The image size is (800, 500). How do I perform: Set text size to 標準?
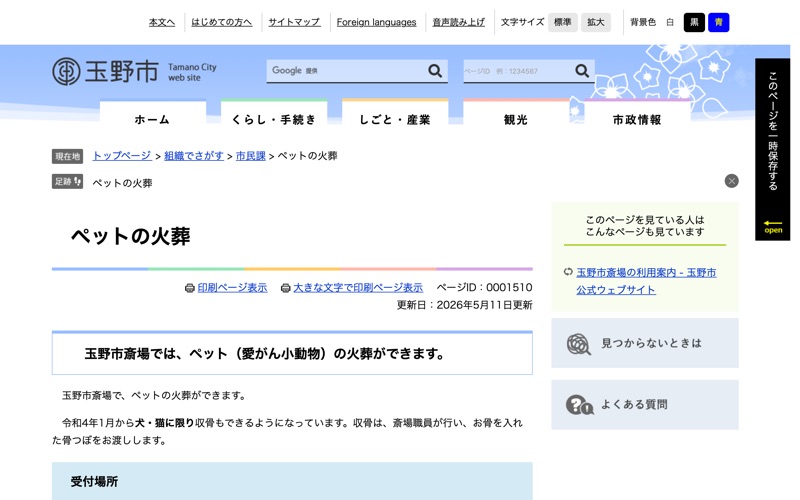(563, 22)
